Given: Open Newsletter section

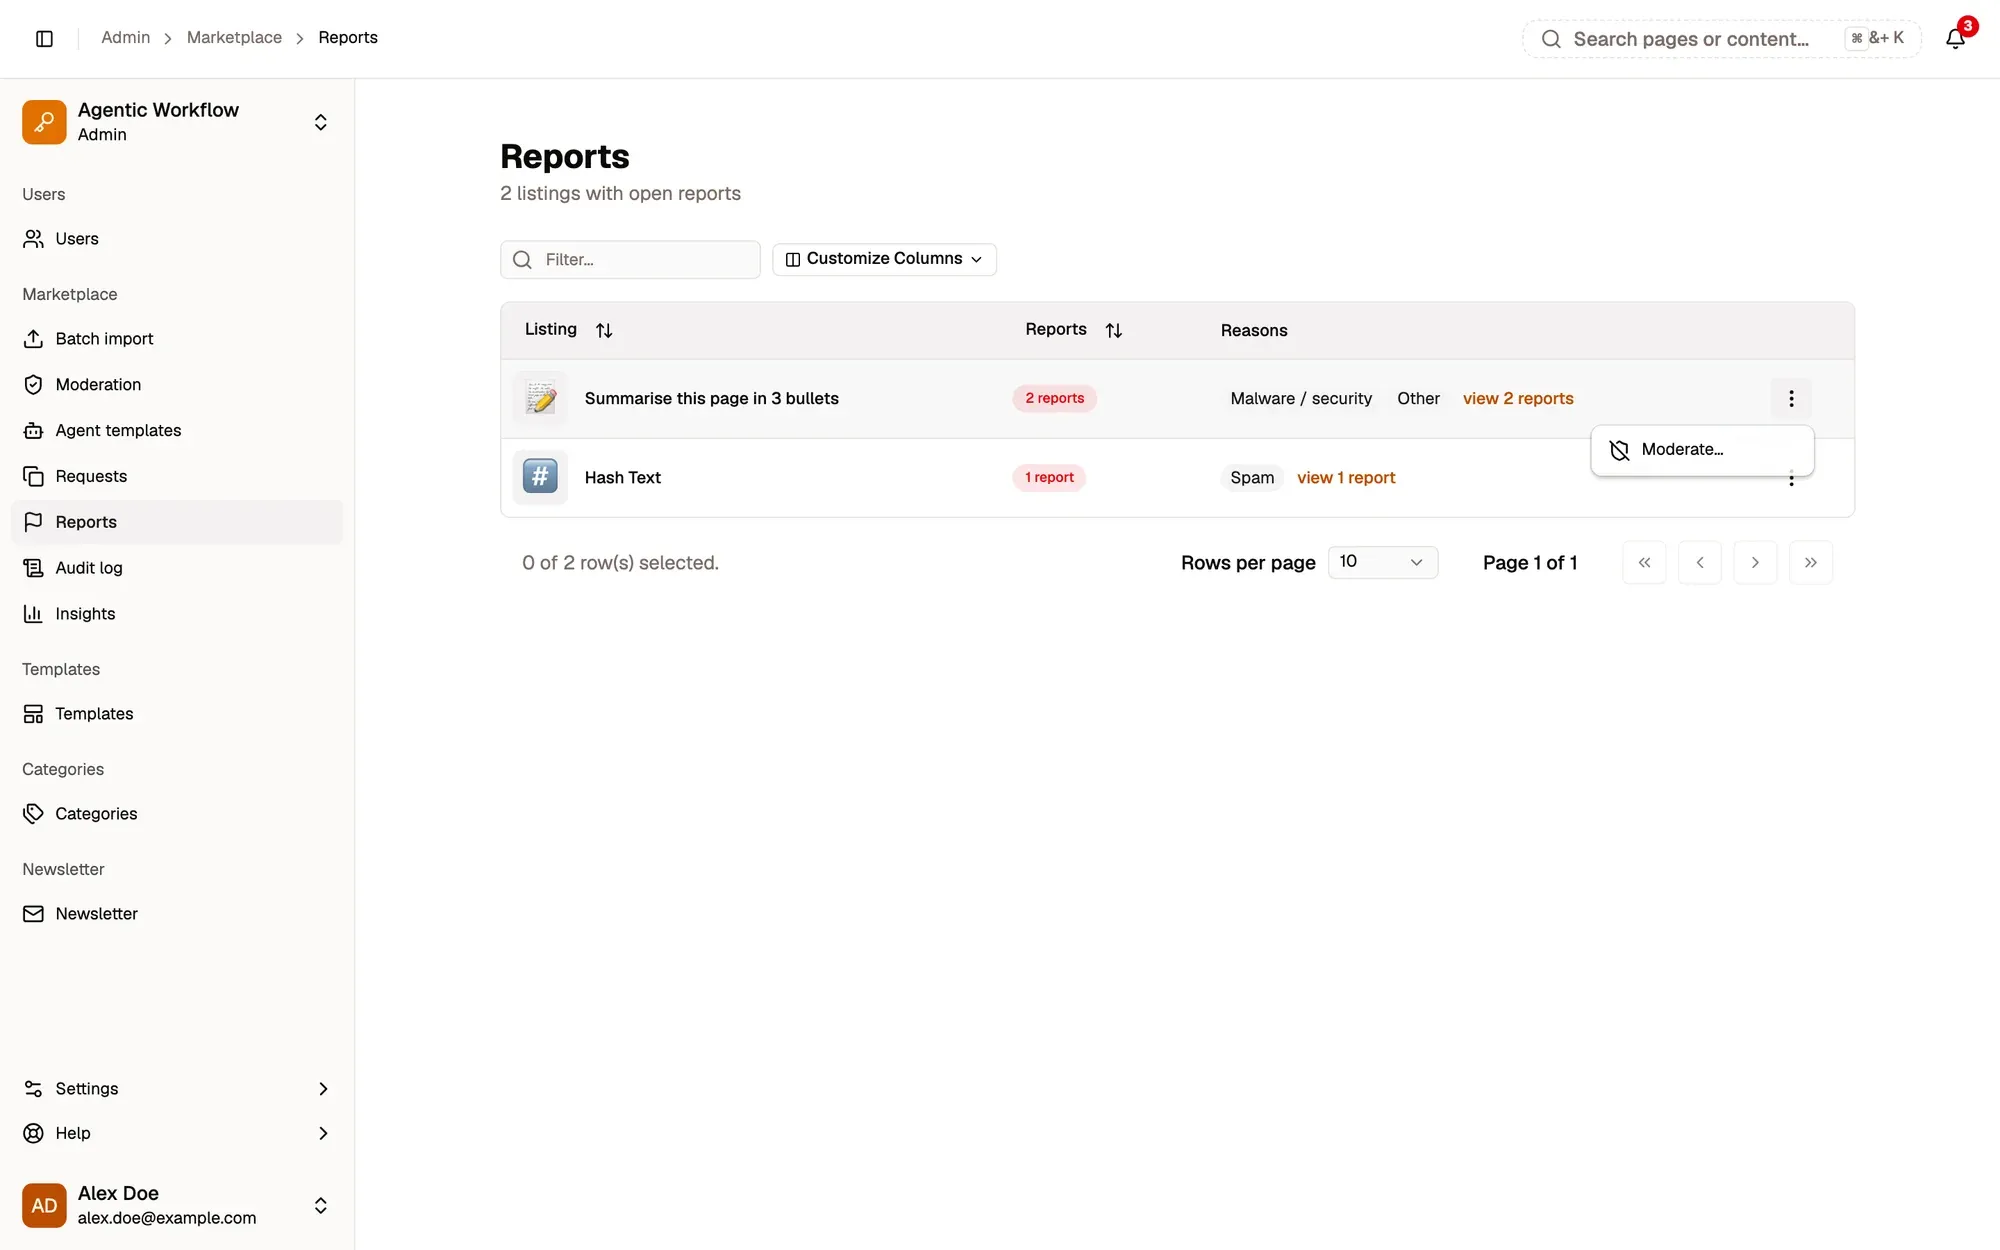Looking at the screenshot, I should [x=177, y=913].
